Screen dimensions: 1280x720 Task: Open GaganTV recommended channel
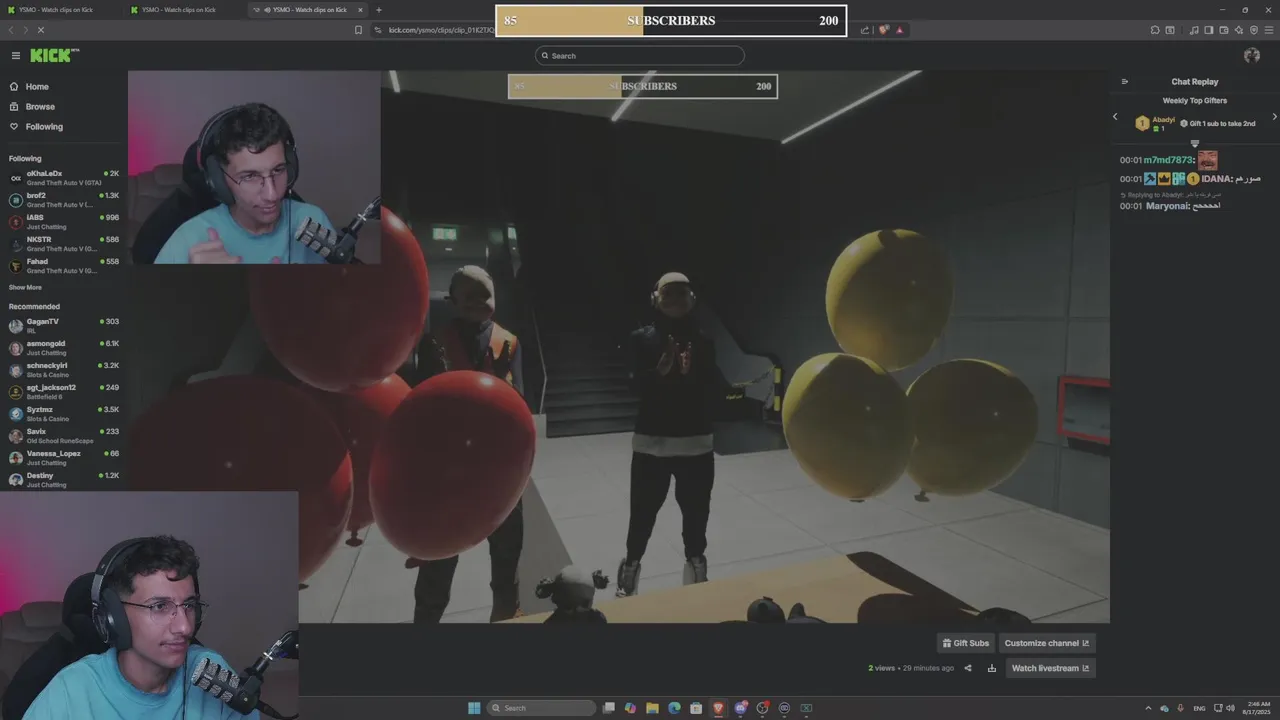pos(64,326)
